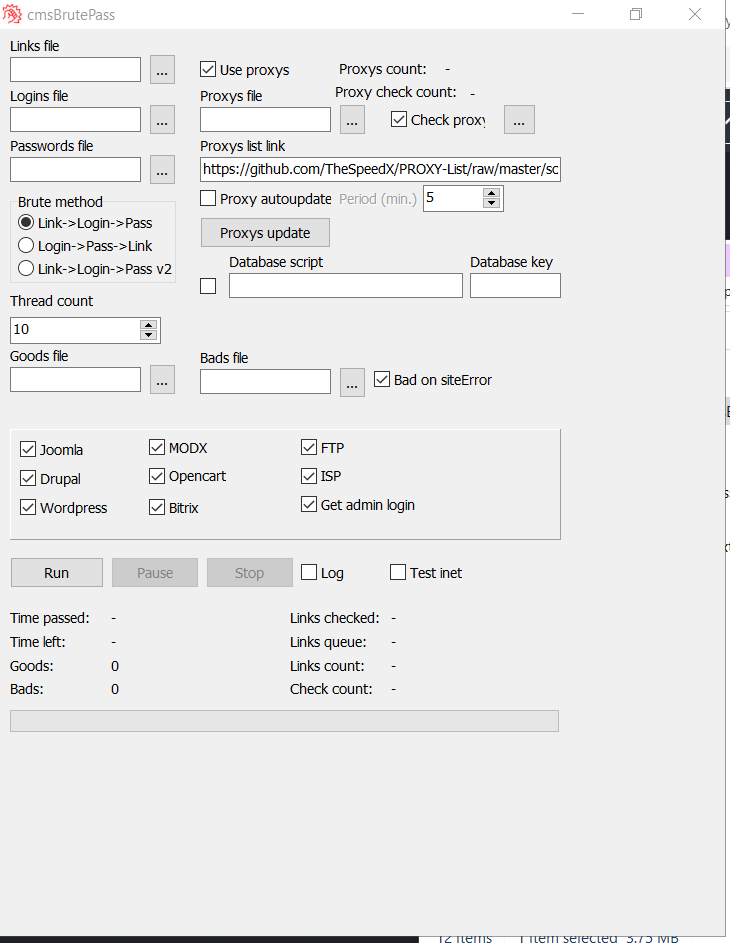Click the Run button
This screenshot has width=730, height=943.
click(57, 573)
